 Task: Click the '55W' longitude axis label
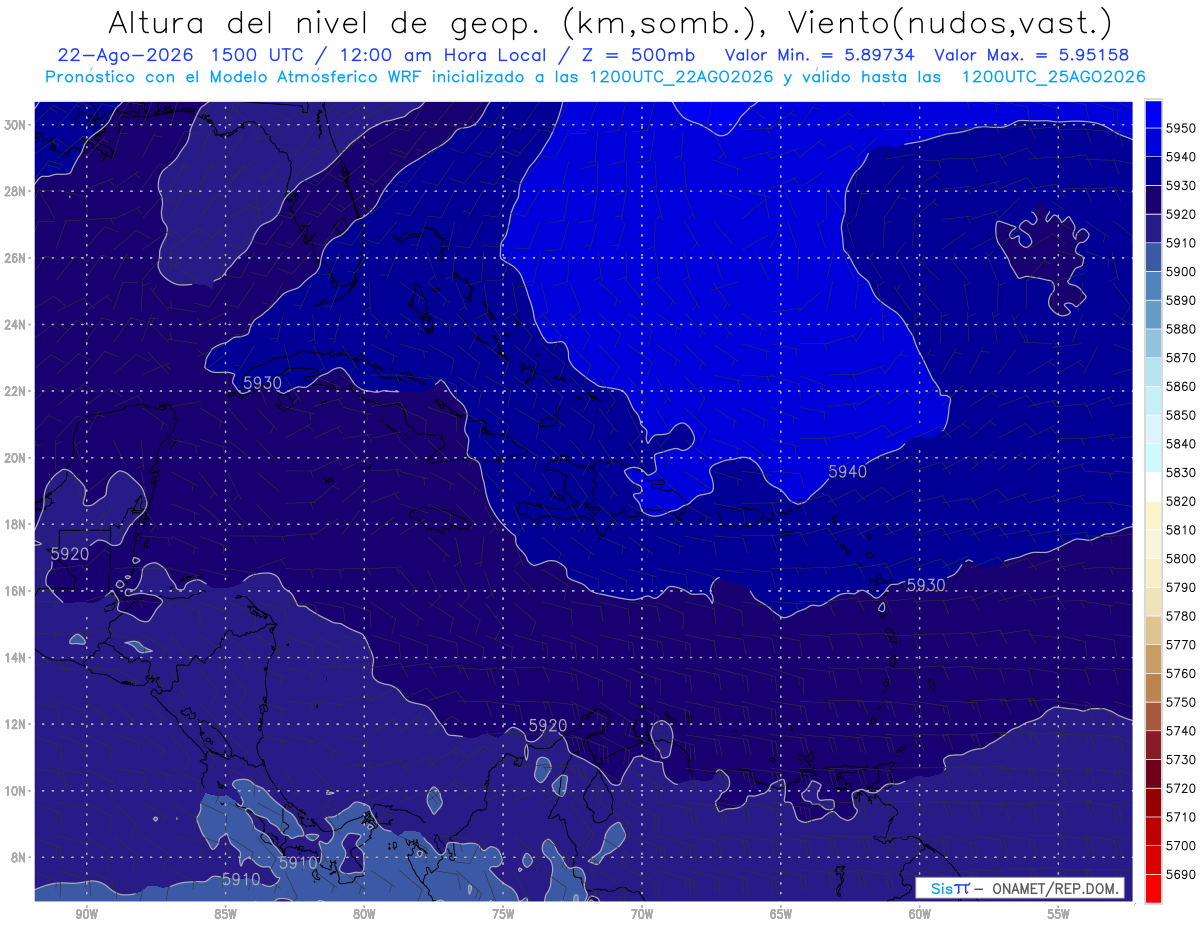pos(1059,914)
